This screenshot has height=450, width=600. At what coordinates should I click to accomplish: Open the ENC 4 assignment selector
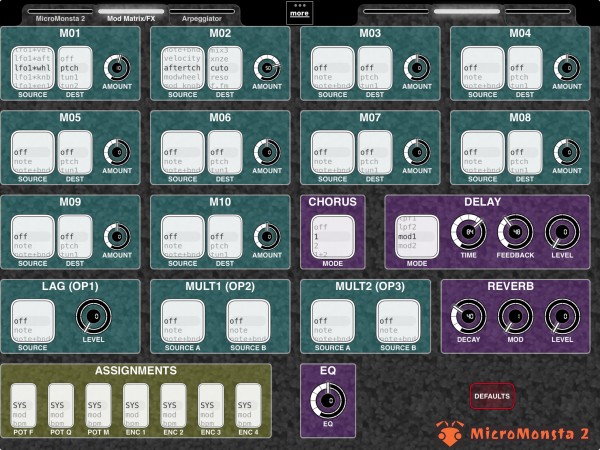(x=248, y=406)
